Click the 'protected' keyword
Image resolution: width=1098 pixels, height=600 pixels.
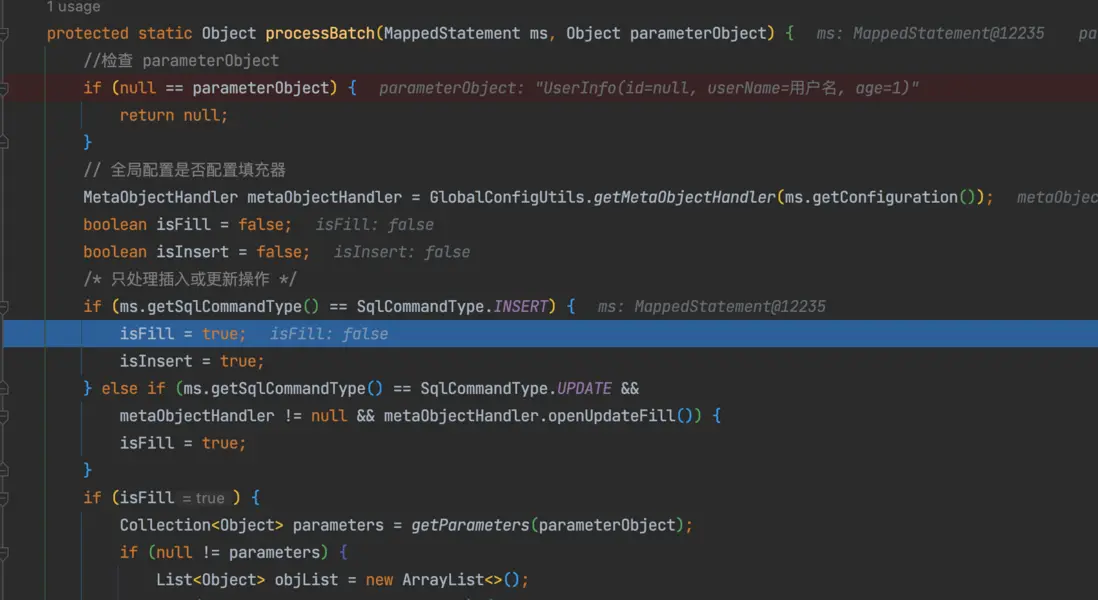(x=88, y=34)
